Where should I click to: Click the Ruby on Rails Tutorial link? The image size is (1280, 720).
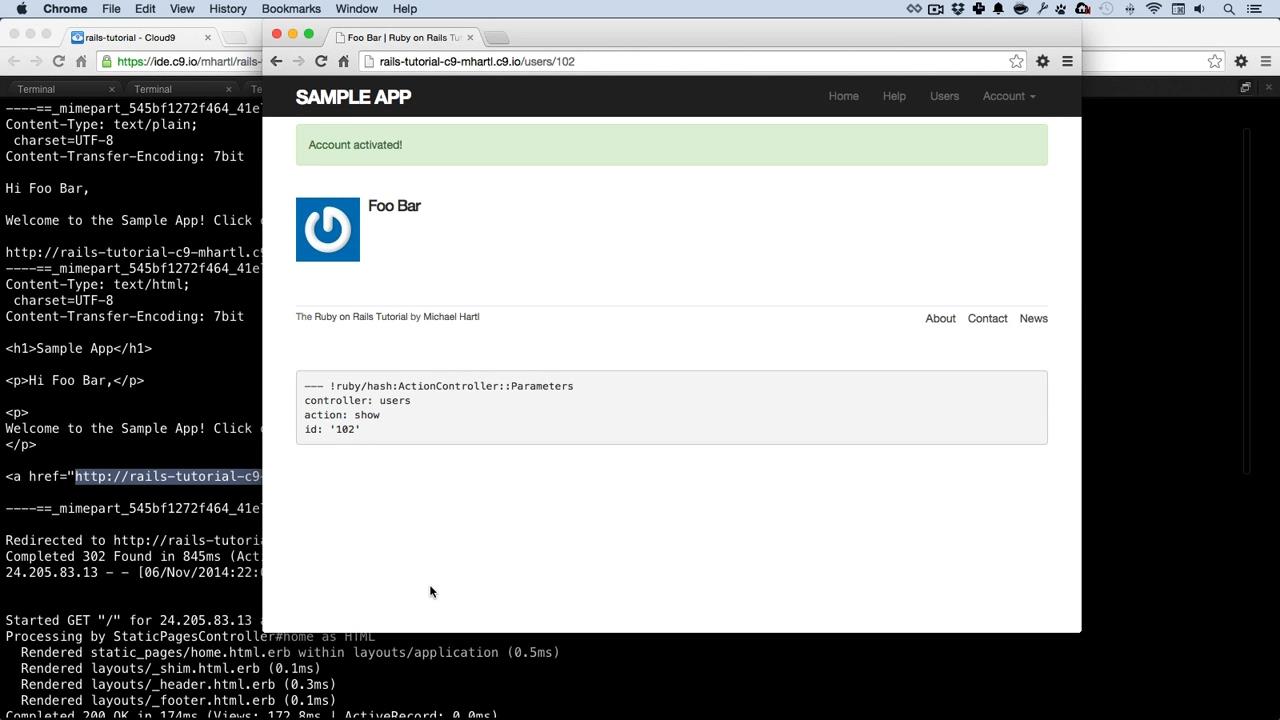361,317
